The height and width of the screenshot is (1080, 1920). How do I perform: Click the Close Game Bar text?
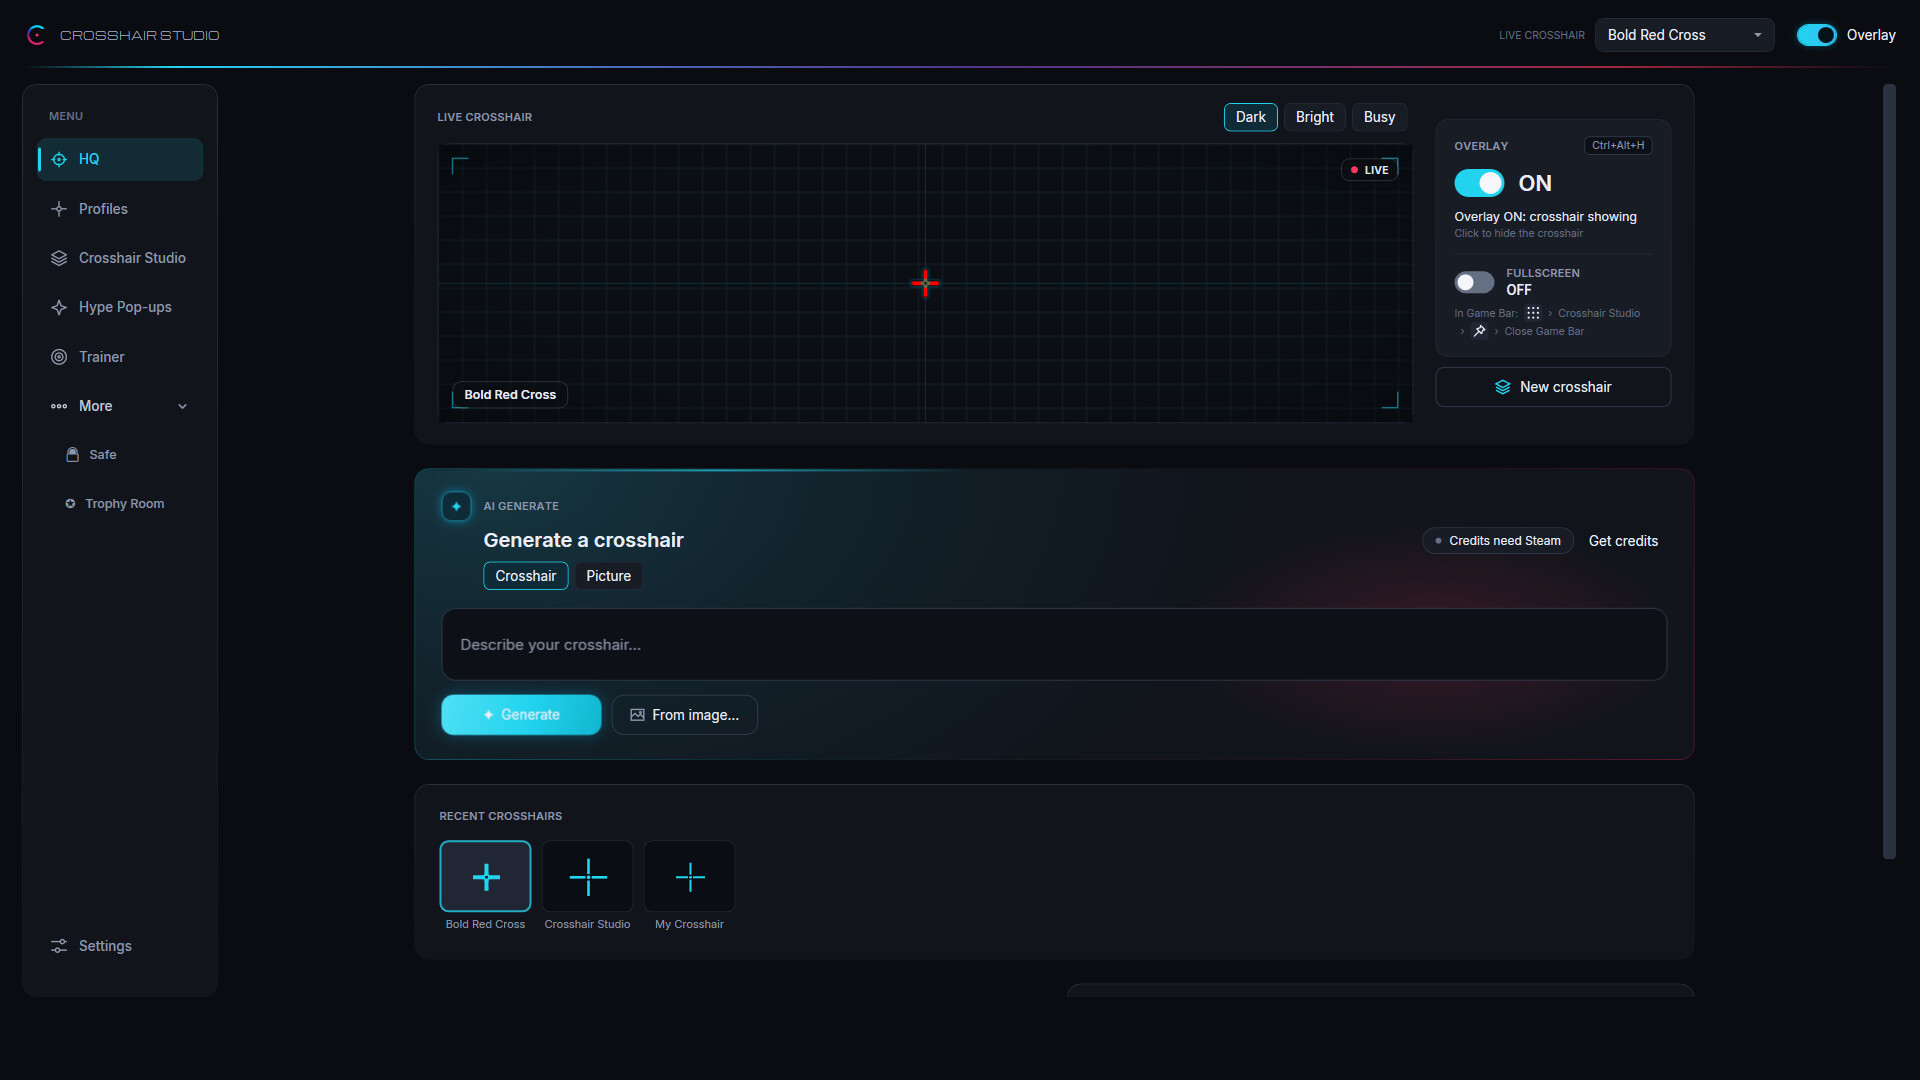coord(1544,331)
